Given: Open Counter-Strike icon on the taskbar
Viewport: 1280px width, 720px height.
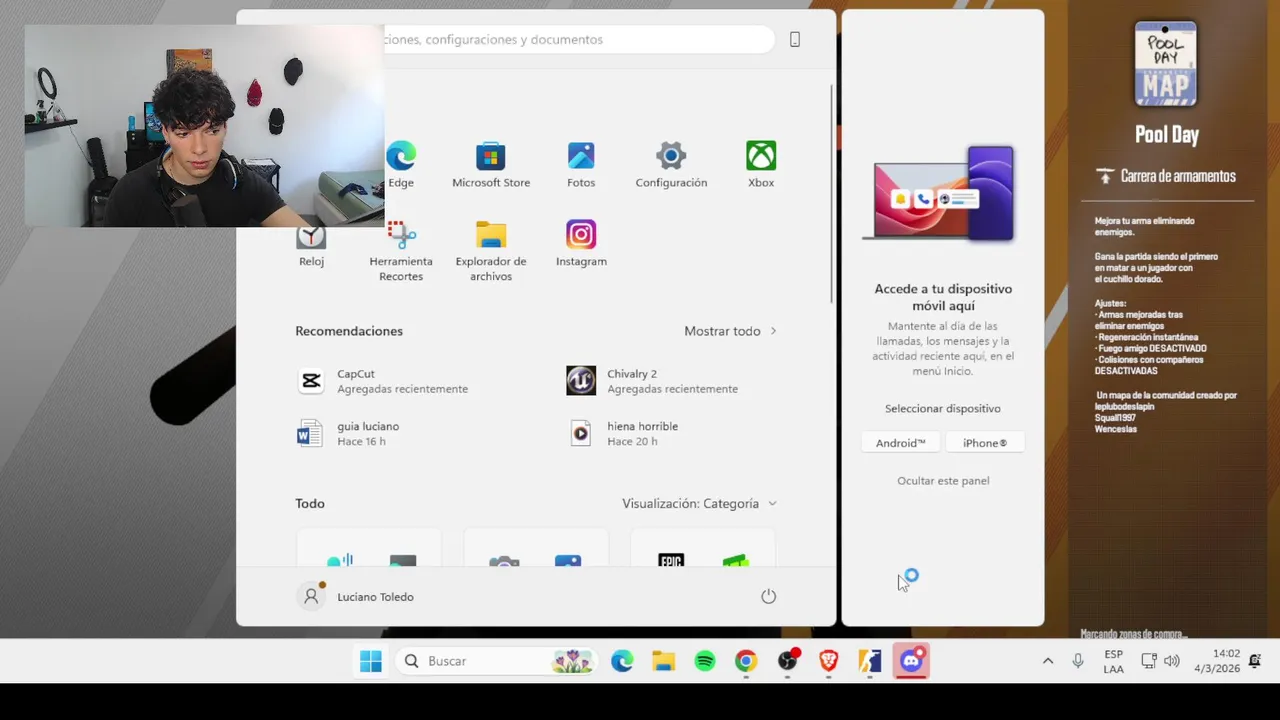Looking at the screenshot, I should click(x=870, y=661).
